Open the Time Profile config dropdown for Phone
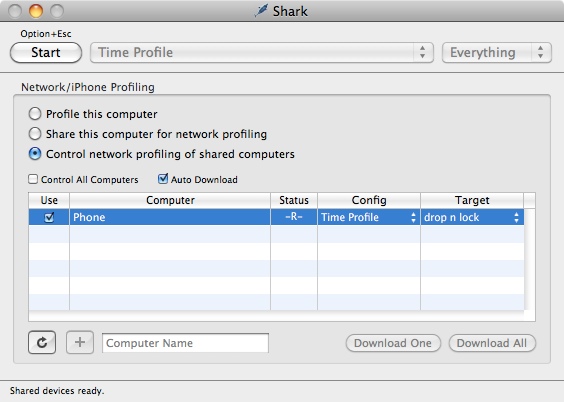The image size is (564, 402). pyautogui.click(x=369, y=217)
